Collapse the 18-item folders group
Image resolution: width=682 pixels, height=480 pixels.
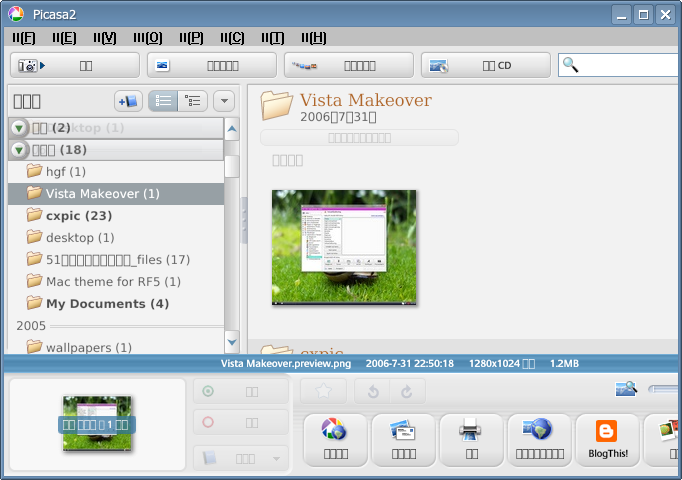point(20,150)
